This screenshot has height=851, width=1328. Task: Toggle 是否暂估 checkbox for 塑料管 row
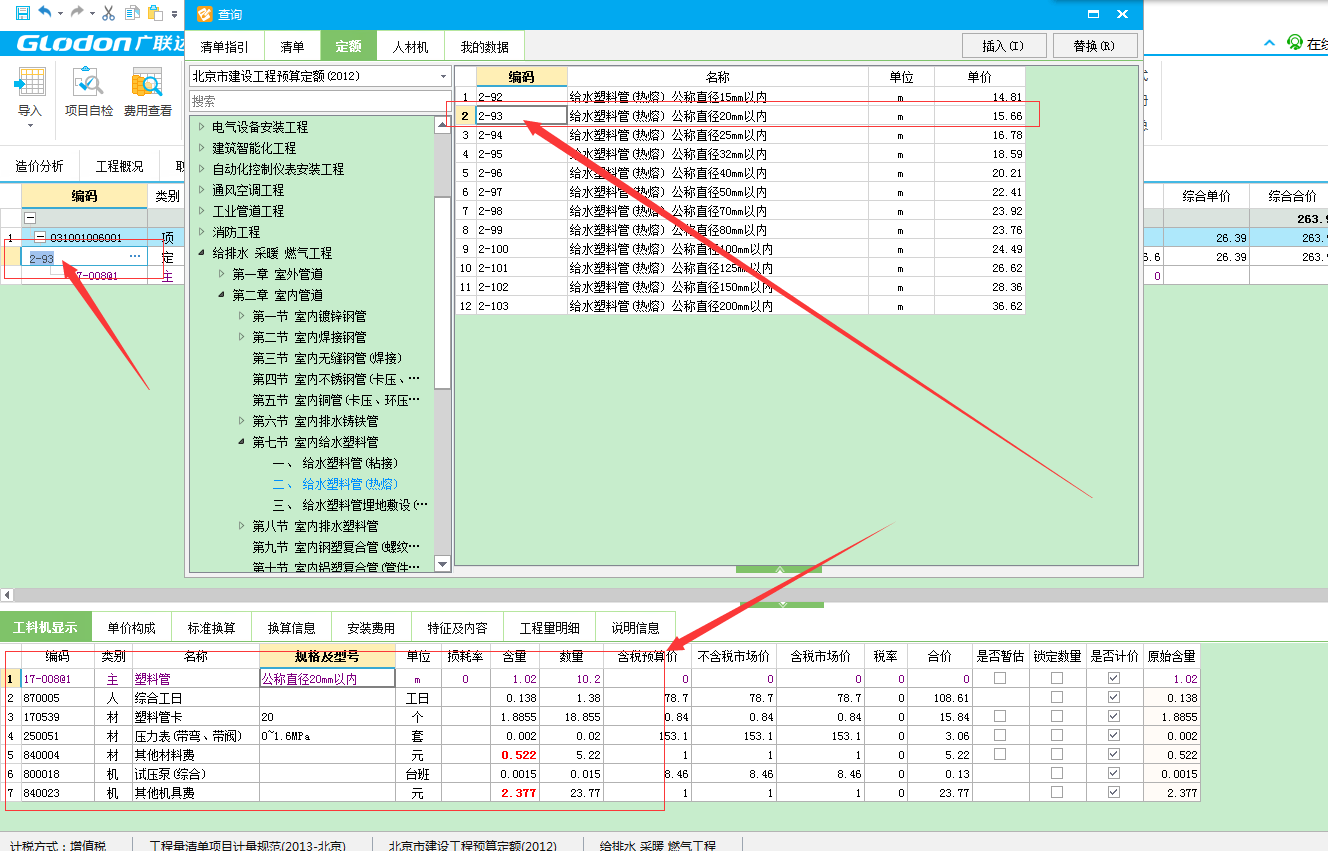click(x=1000, y=679)
